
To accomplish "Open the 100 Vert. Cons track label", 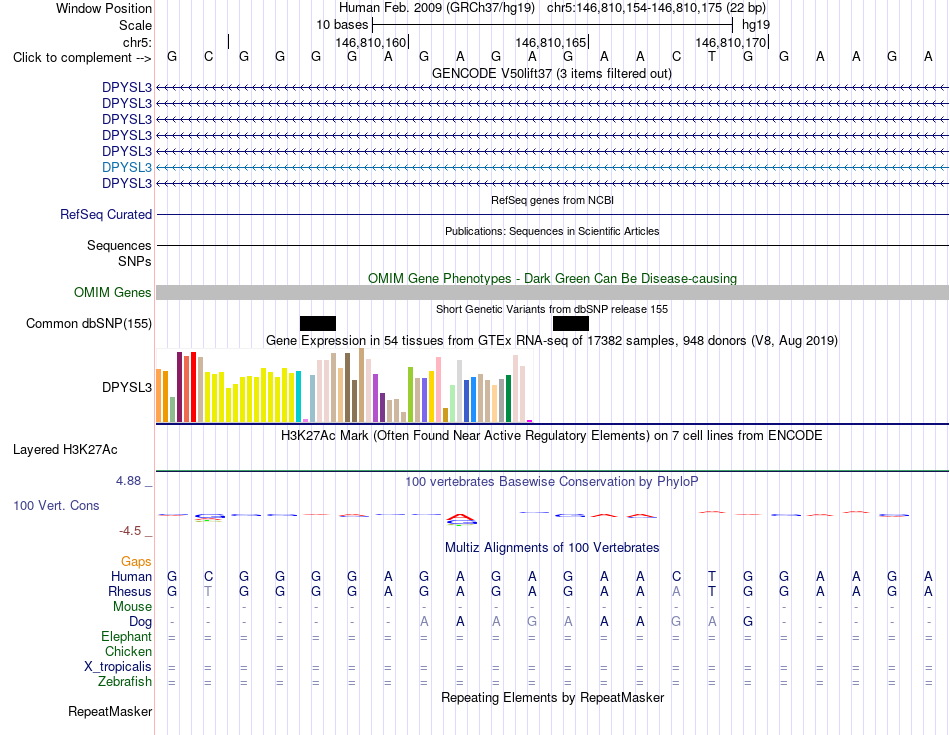I will tap(56, 505).
